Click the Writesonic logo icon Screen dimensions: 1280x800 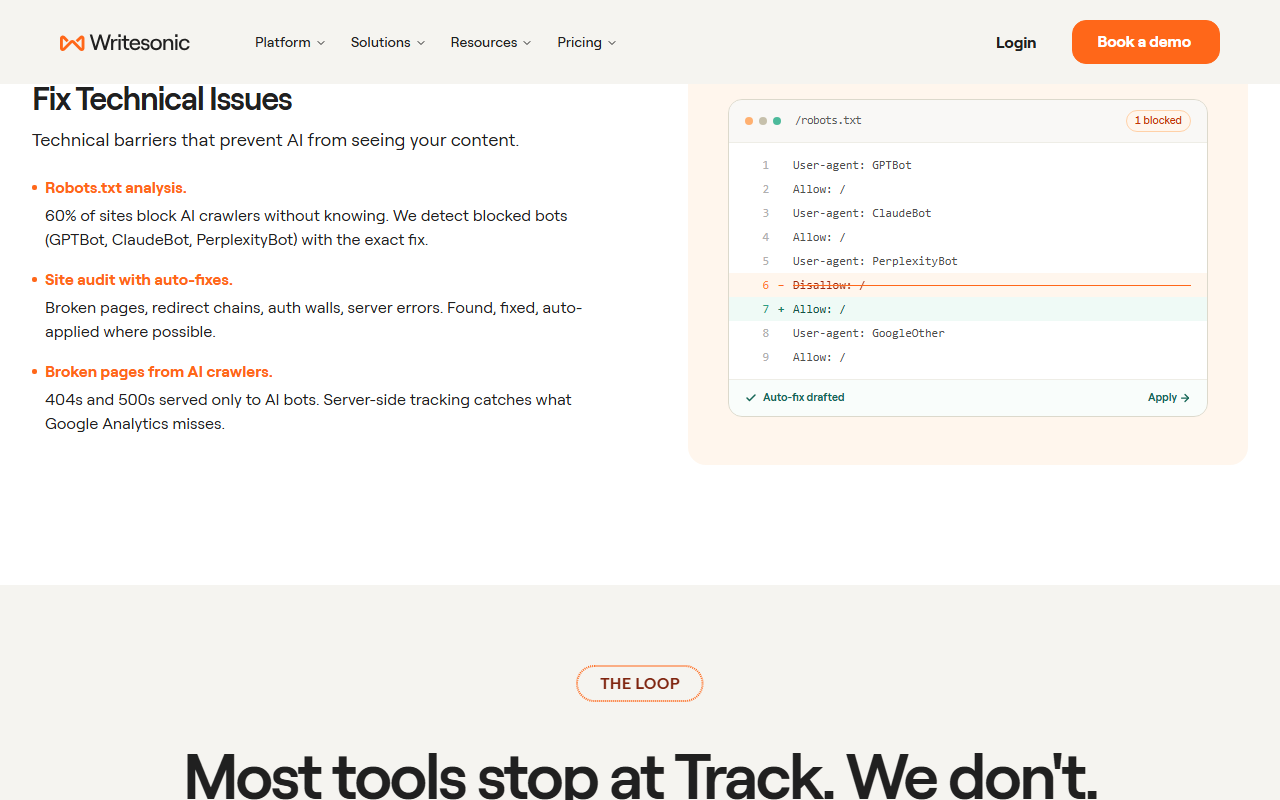point(72,43)
